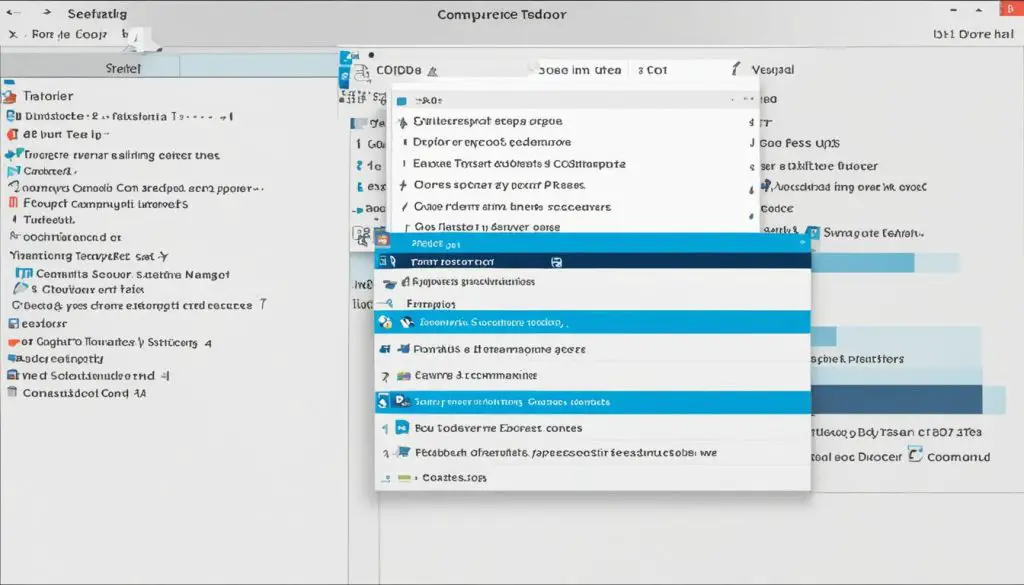This screenshot has height=585, width=1024.
Task: Click the 'Vesgaal' toolbar button
Action: 773,69
